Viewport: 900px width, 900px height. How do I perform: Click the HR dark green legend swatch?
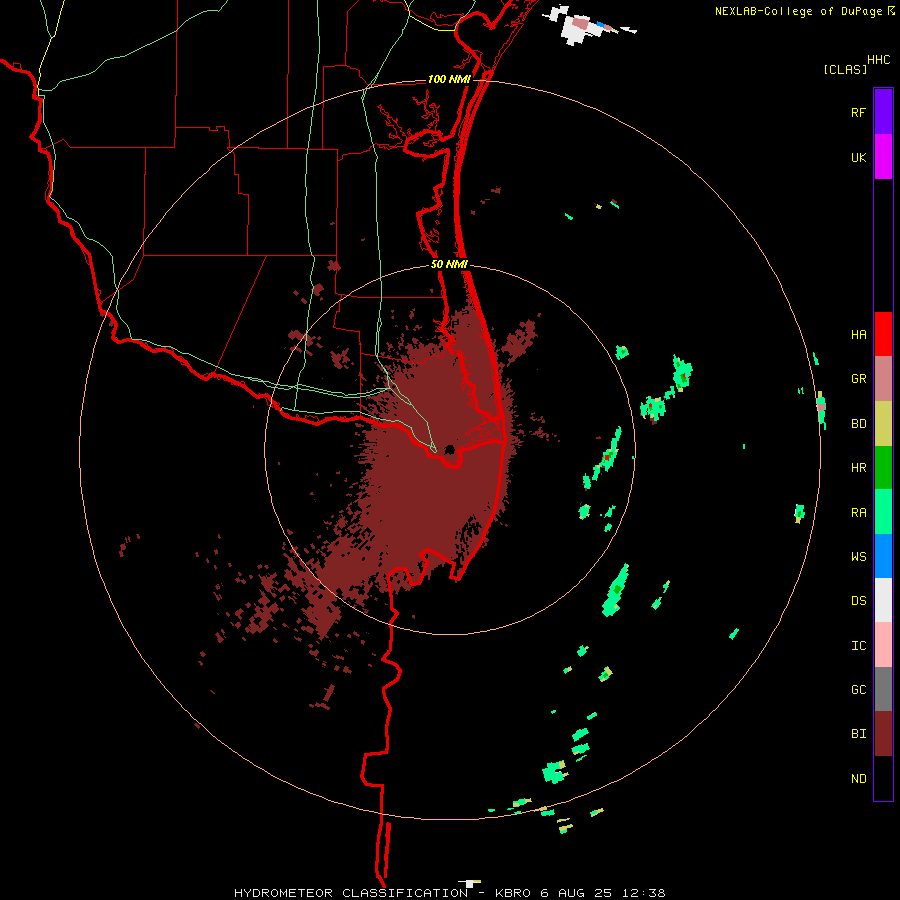pyautogui.click(x=883, y=467)
